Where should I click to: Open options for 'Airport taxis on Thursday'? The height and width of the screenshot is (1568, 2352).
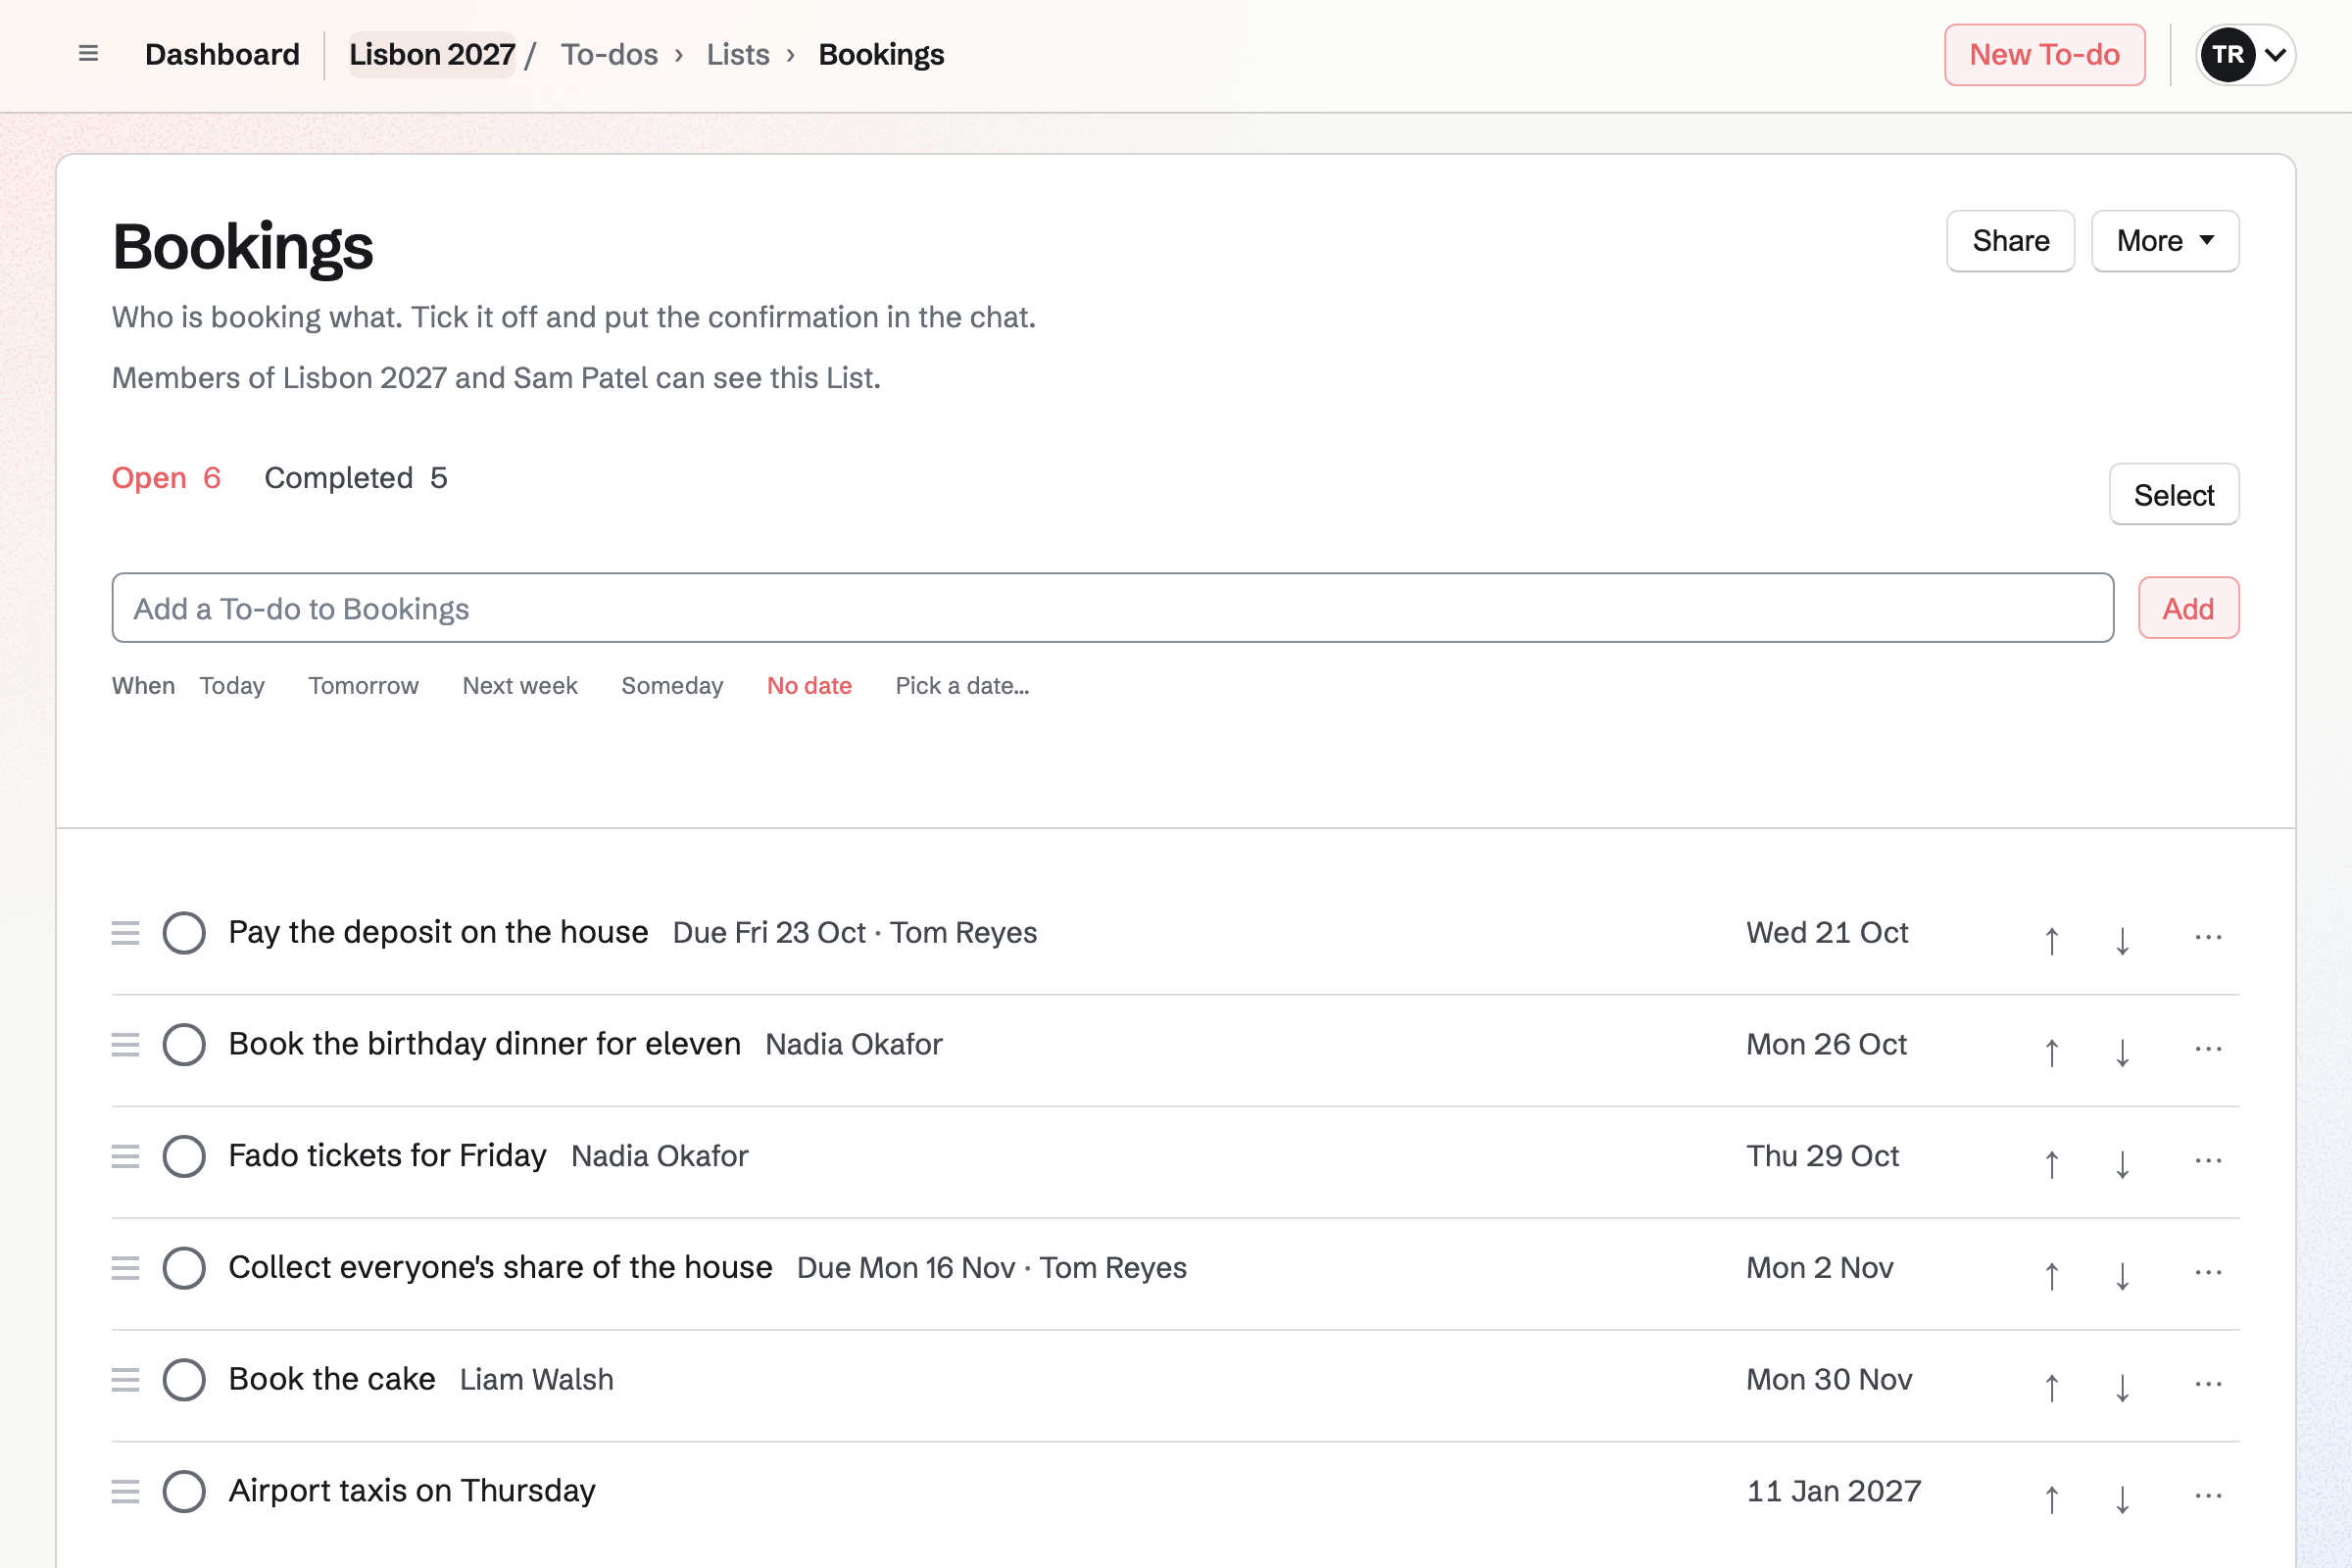[x=2208, y=1496]
